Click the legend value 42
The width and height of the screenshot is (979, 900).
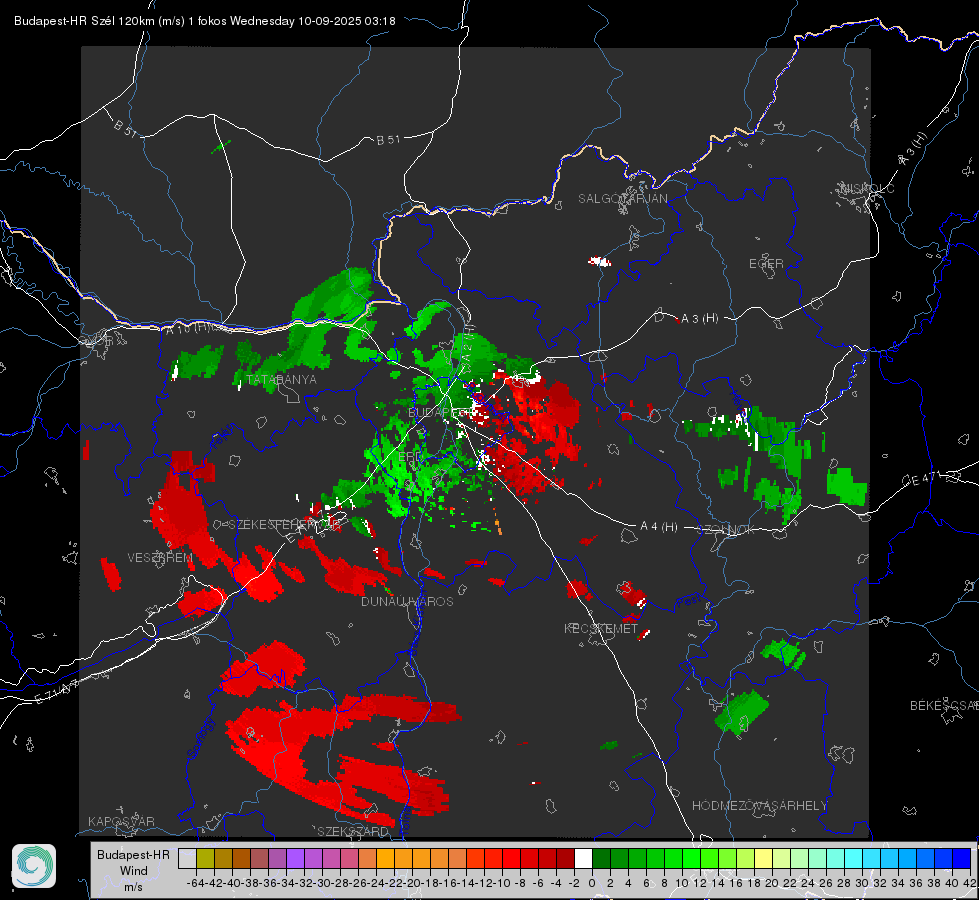pos(969,883)
